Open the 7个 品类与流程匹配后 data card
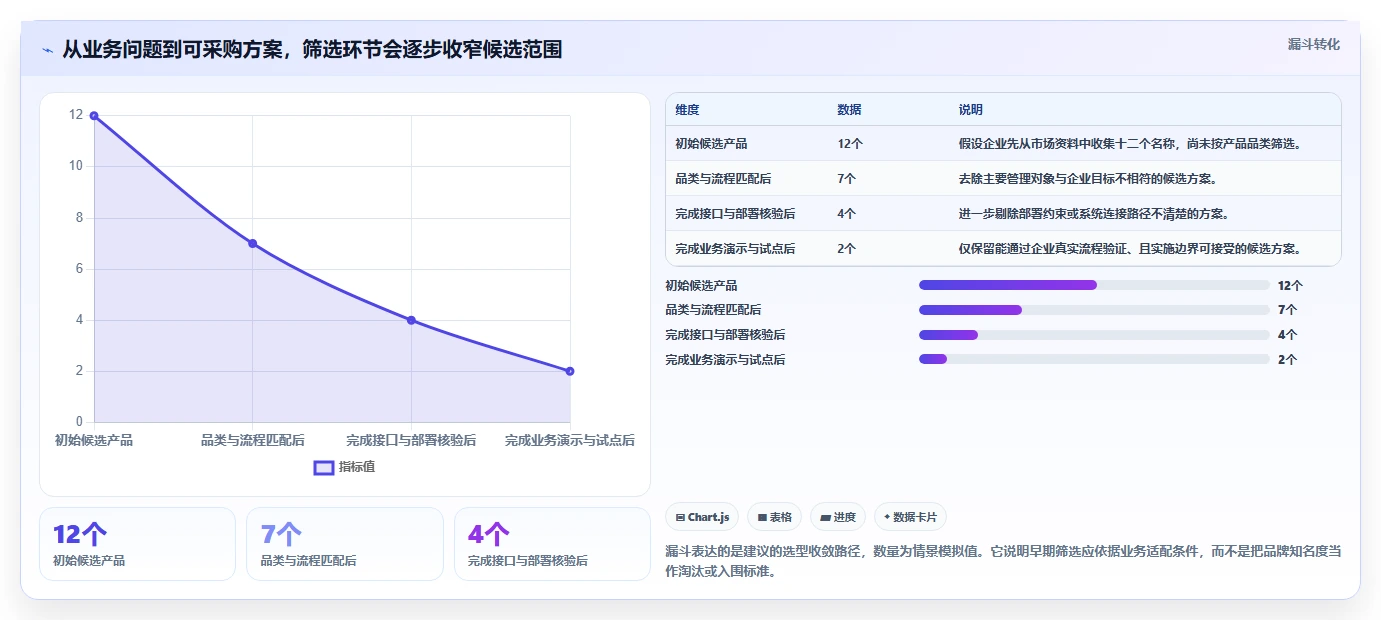 (x=345, y=544)
